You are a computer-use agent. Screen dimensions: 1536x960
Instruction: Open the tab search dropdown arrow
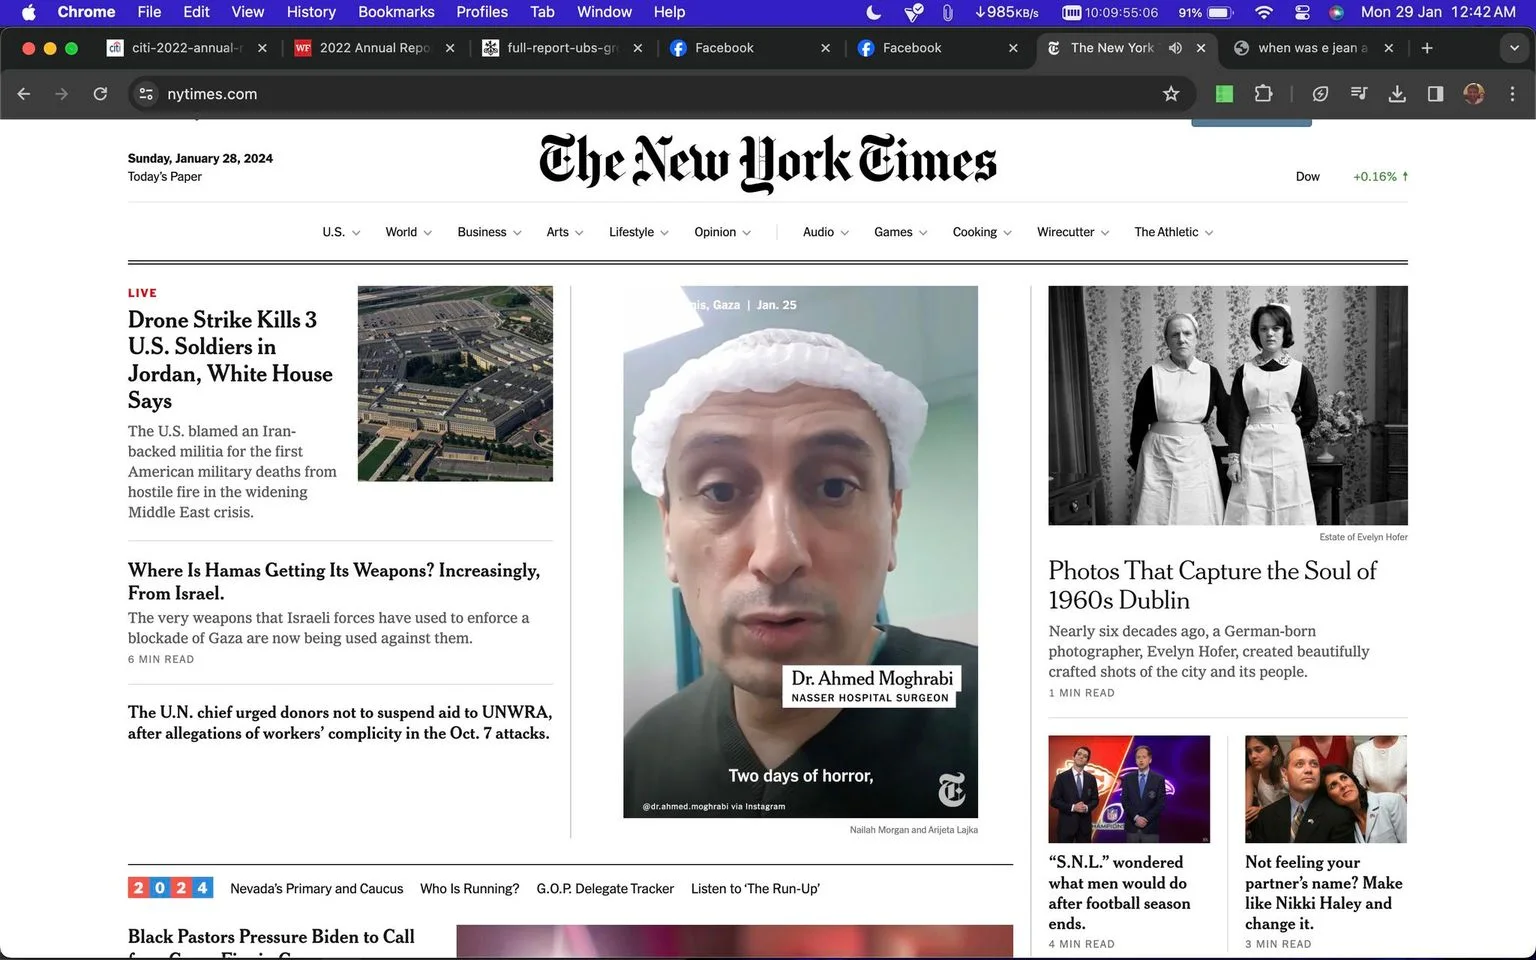pos(1513,48)
